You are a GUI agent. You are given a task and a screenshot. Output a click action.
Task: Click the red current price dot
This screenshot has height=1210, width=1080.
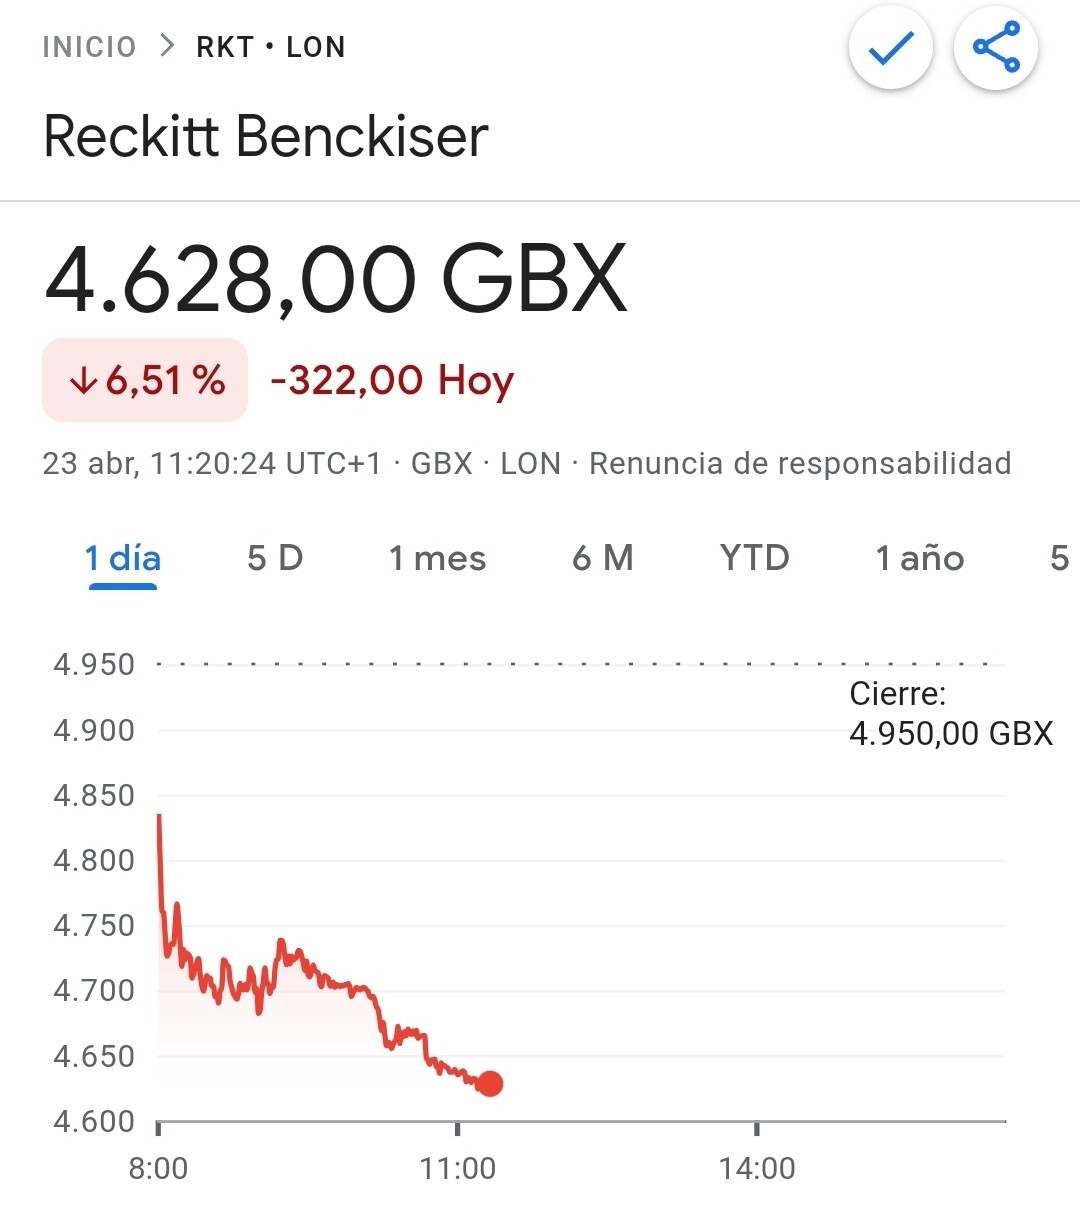click(x=490, y=1083)
